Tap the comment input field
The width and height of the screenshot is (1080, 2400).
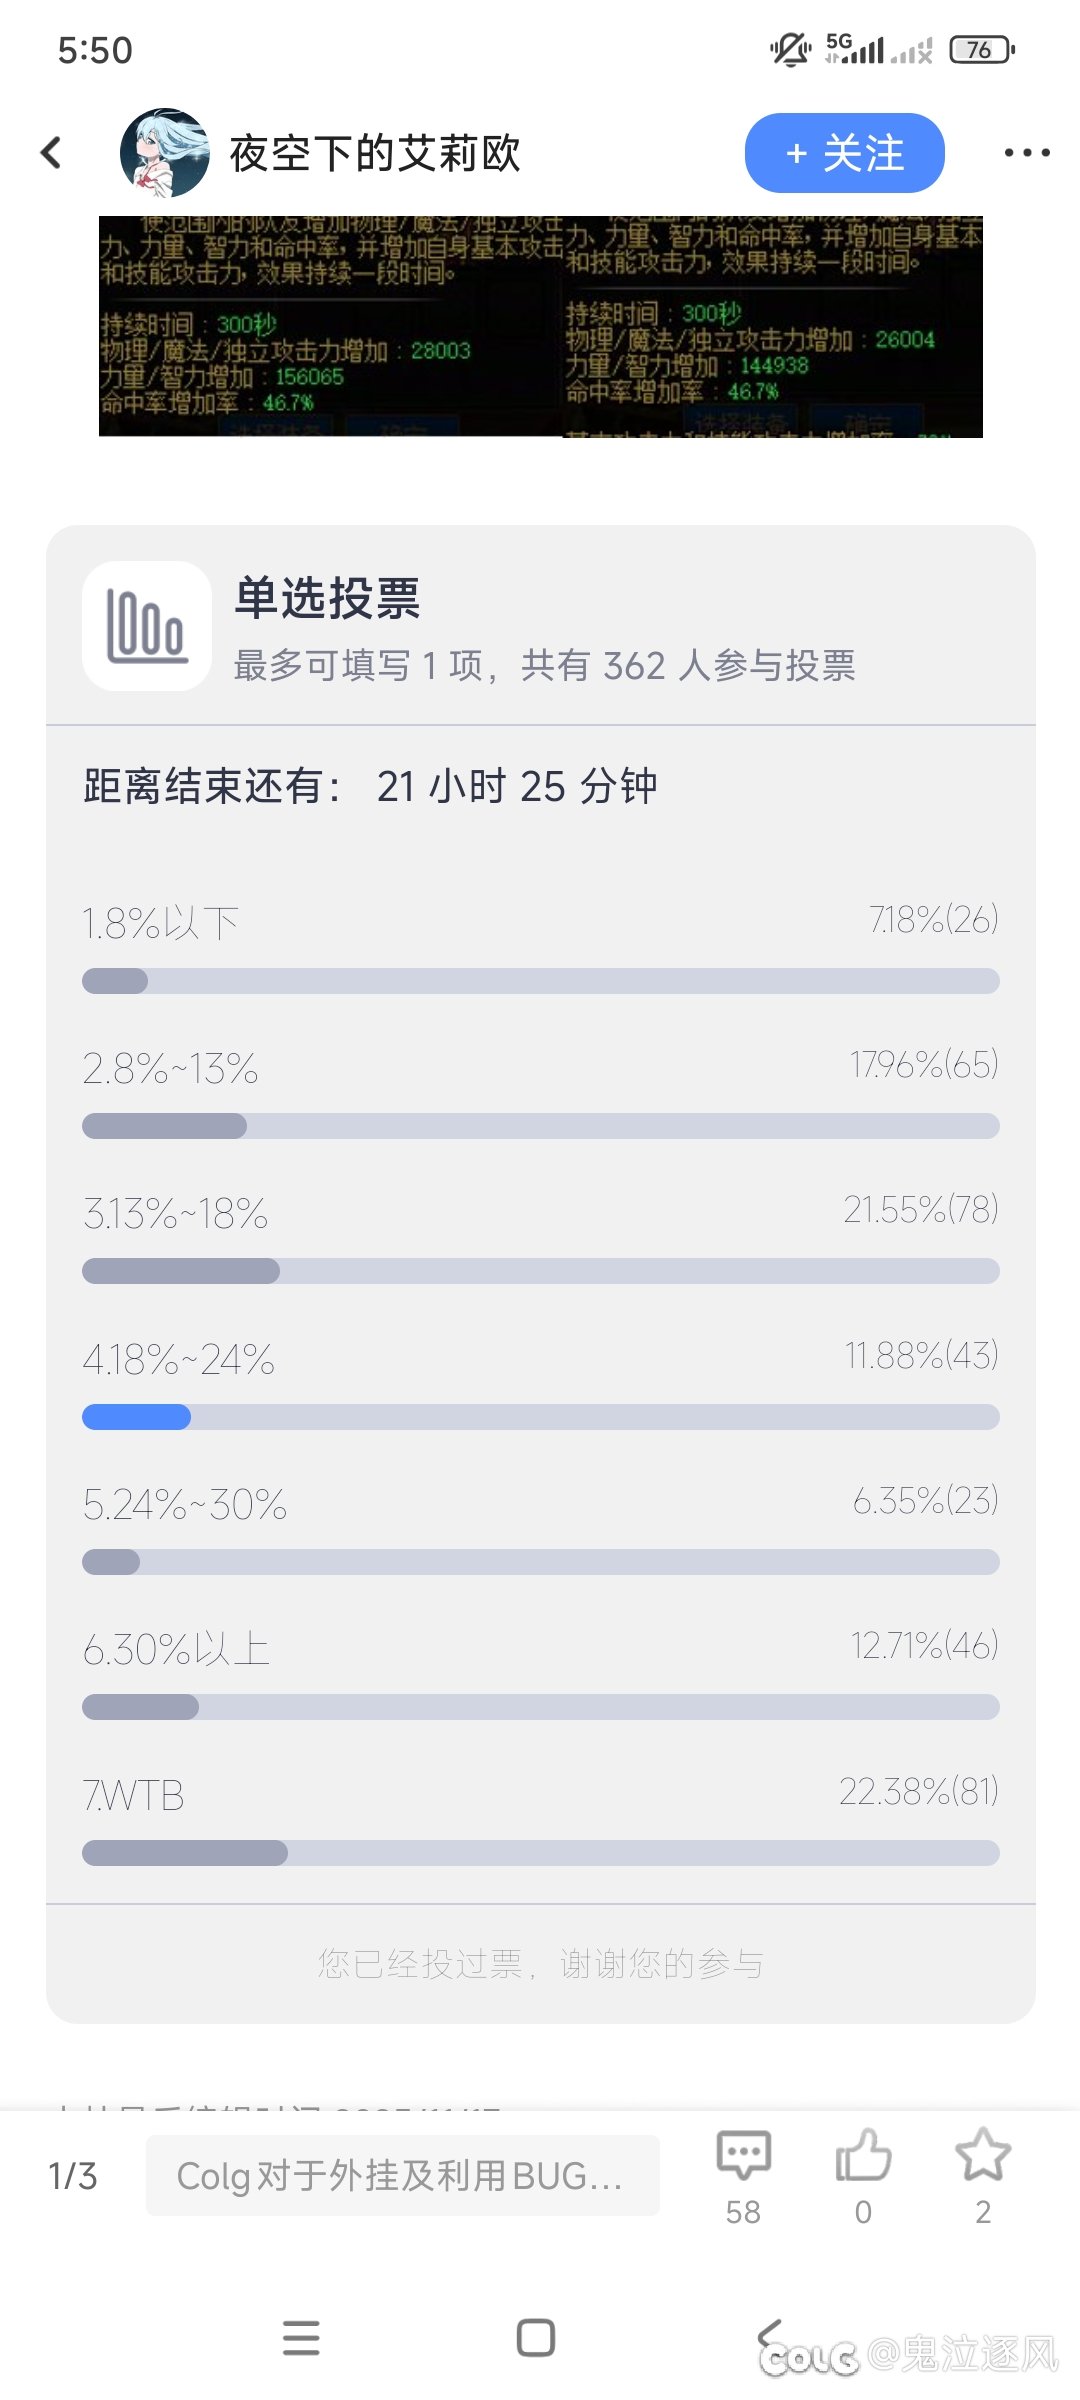click(402, 2175)
